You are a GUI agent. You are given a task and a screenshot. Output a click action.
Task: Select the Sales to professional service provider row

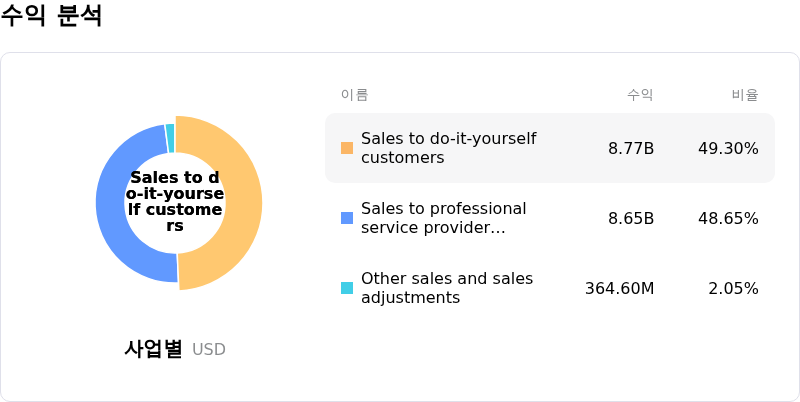(549, 218)
